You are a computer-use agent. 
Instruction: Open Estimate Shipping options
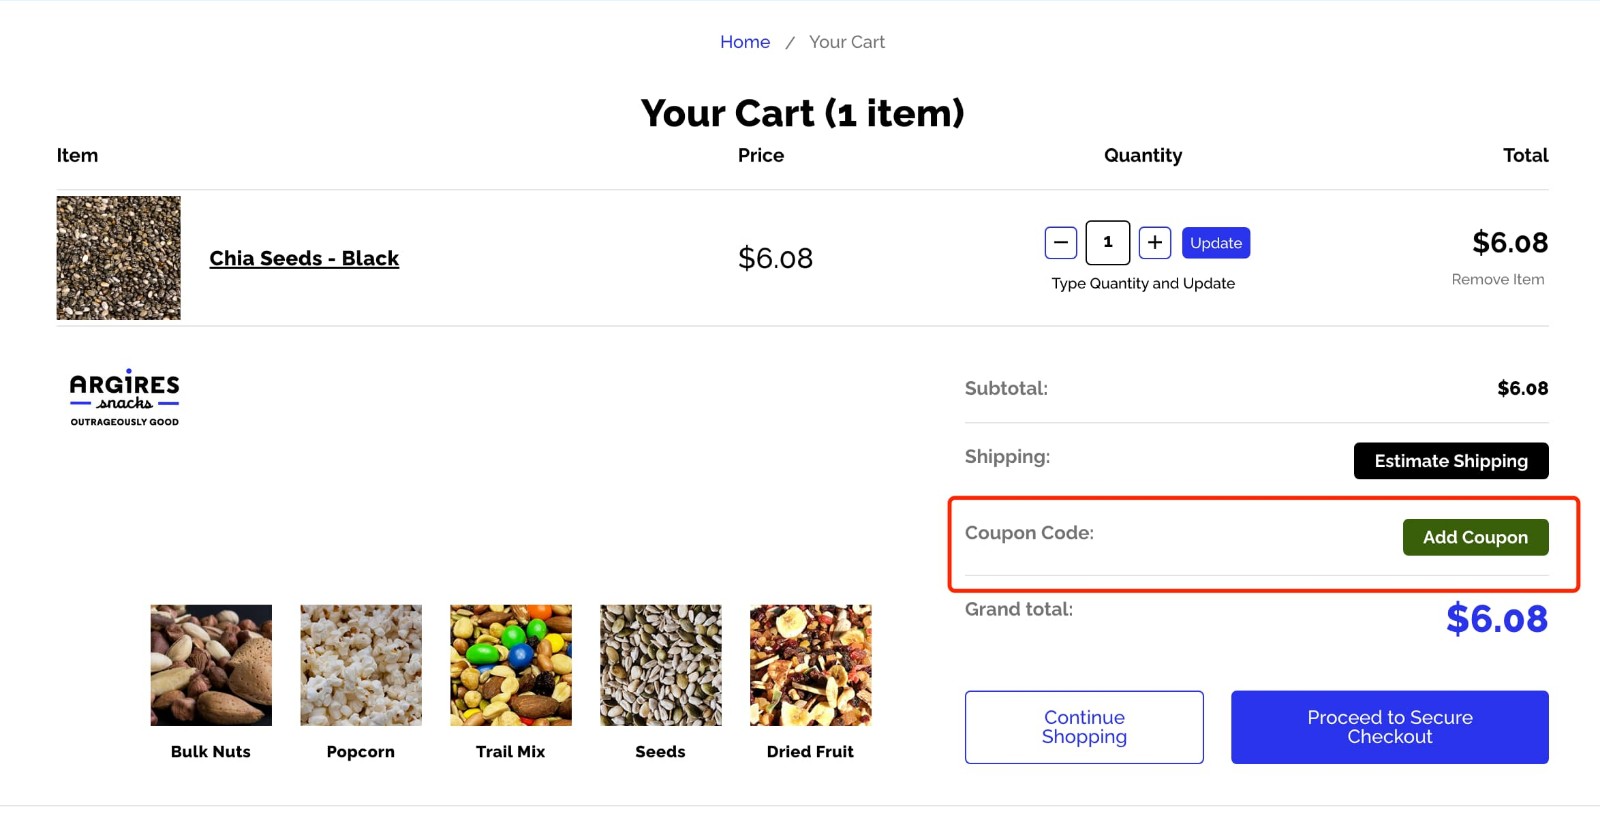click(x=1450, y=460)
